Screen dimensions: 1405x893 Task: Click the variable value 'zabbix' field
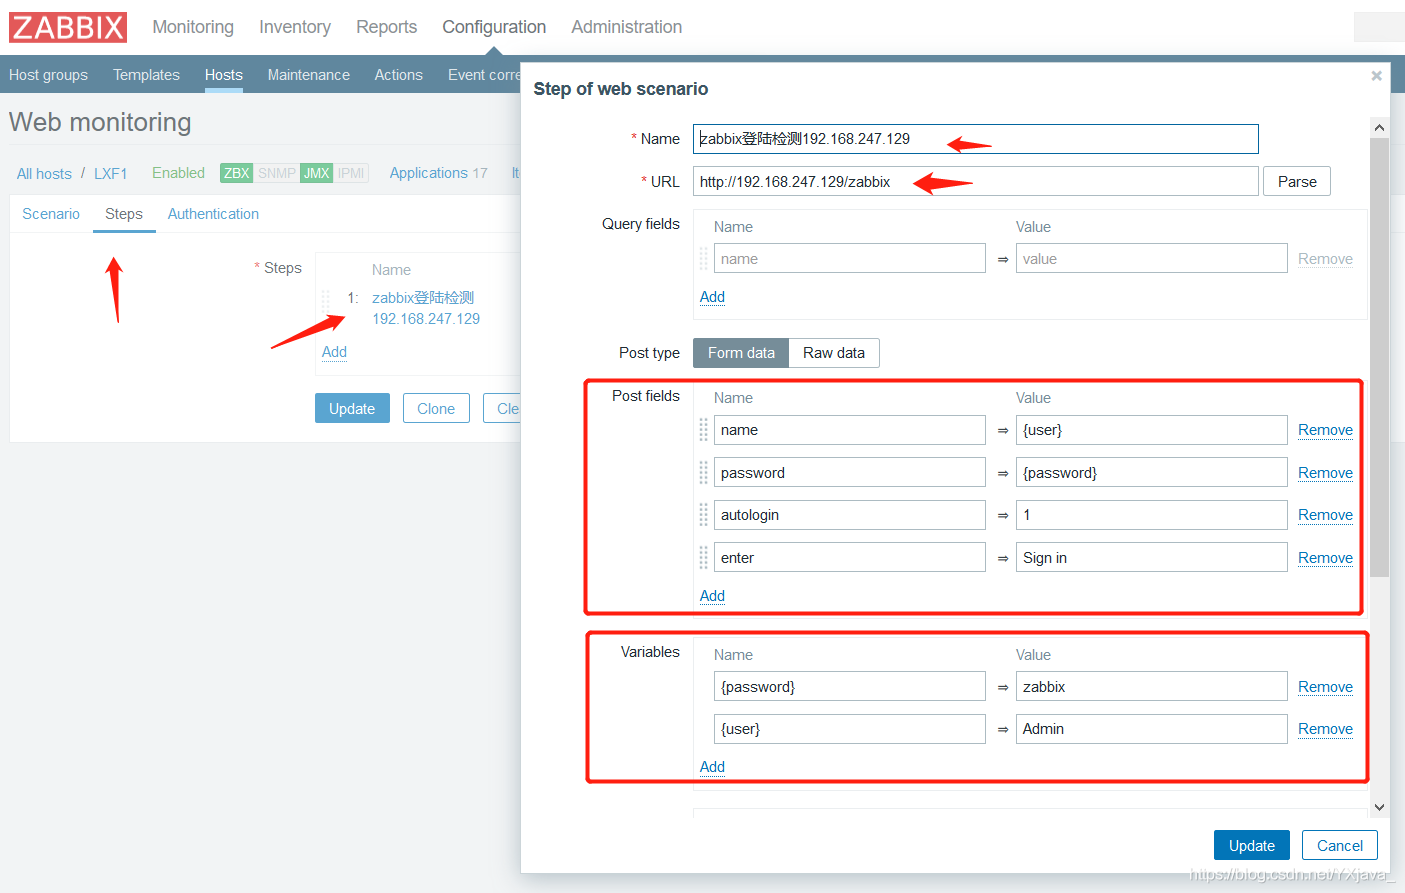[x=1151, y=686]
